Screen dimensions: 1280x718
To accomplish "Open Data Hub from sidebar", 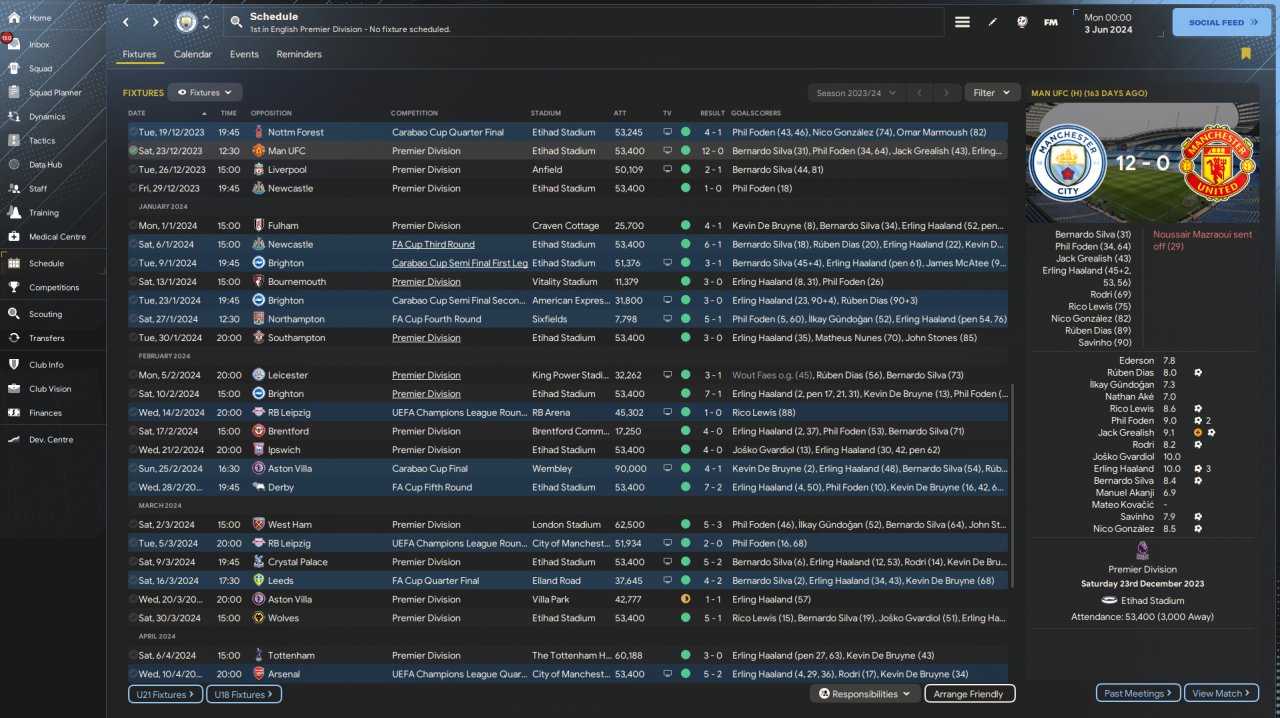I will coord(45,165).
